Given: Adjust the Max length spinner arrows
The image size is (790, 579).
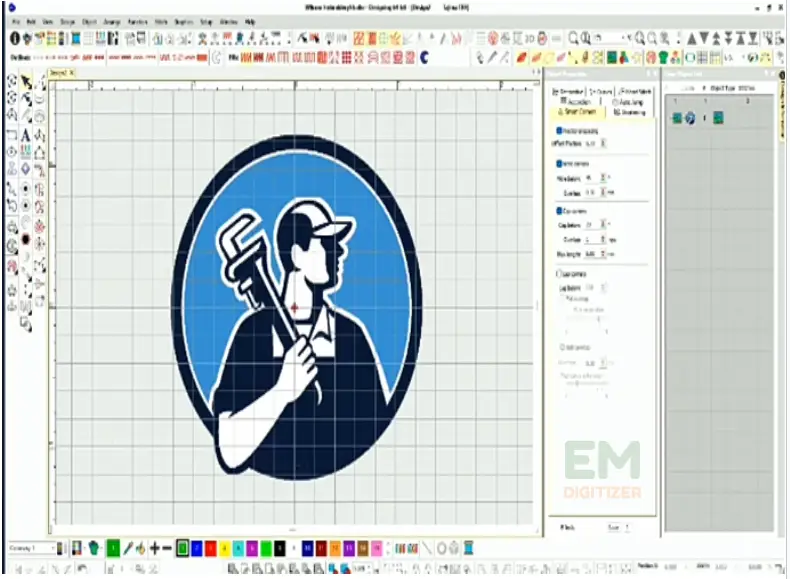Looking at the screenshot, I should click(604, 254).
